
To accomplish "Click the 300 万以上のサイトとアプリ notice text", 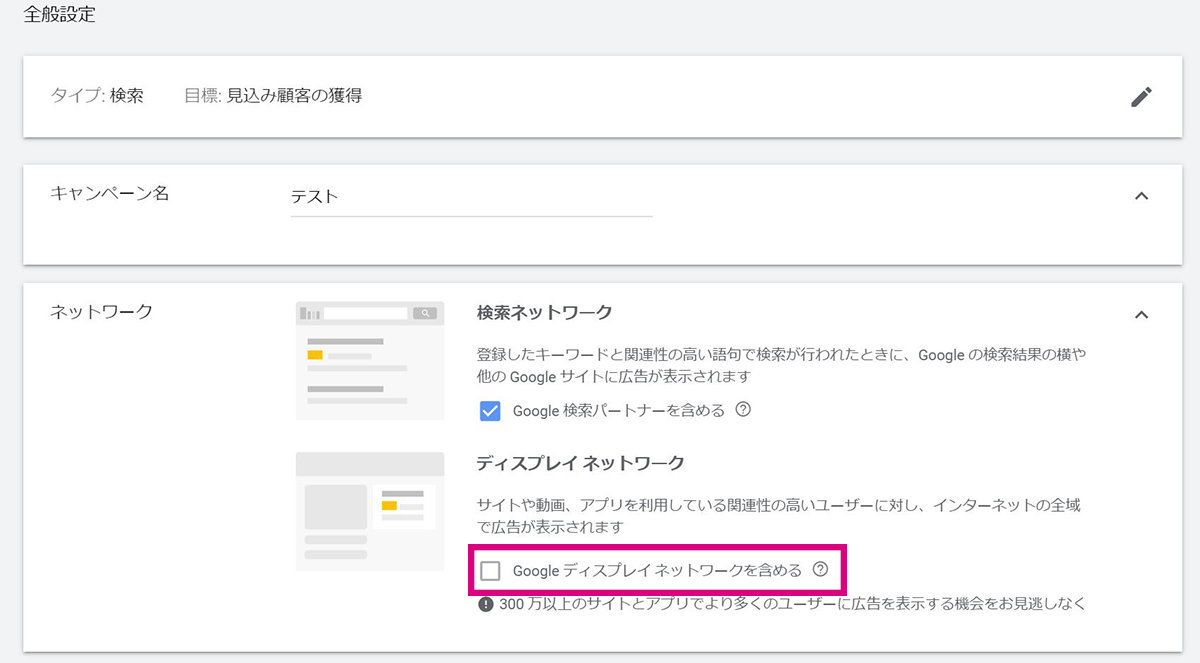I will 792,603.
